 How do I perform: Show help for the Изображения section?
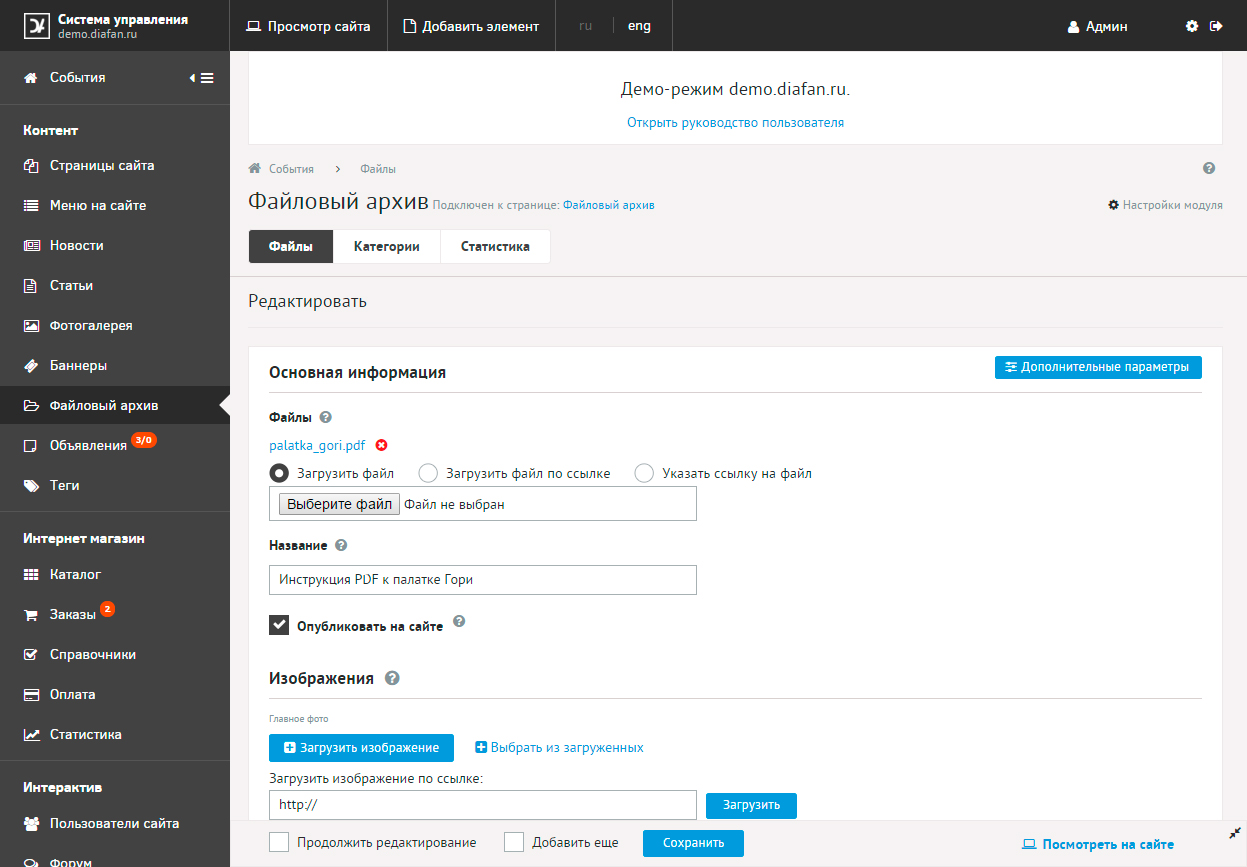(x=392, y=678)
